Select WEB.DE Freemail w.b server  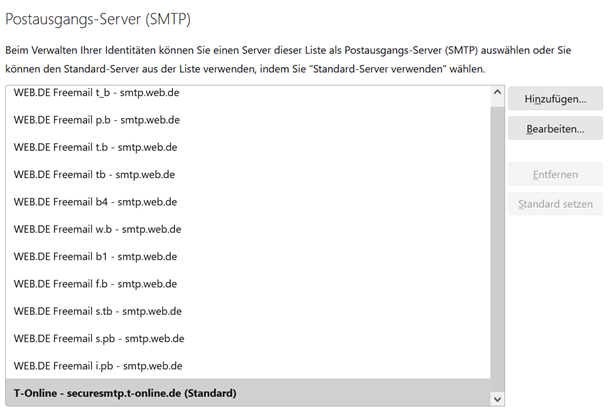[97, 229]
